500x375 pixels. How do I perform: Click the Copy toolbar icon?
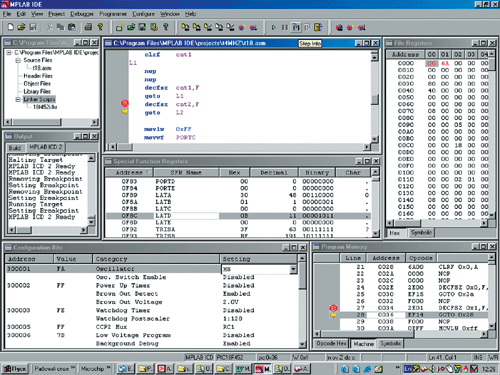click(x=60, y=27)
